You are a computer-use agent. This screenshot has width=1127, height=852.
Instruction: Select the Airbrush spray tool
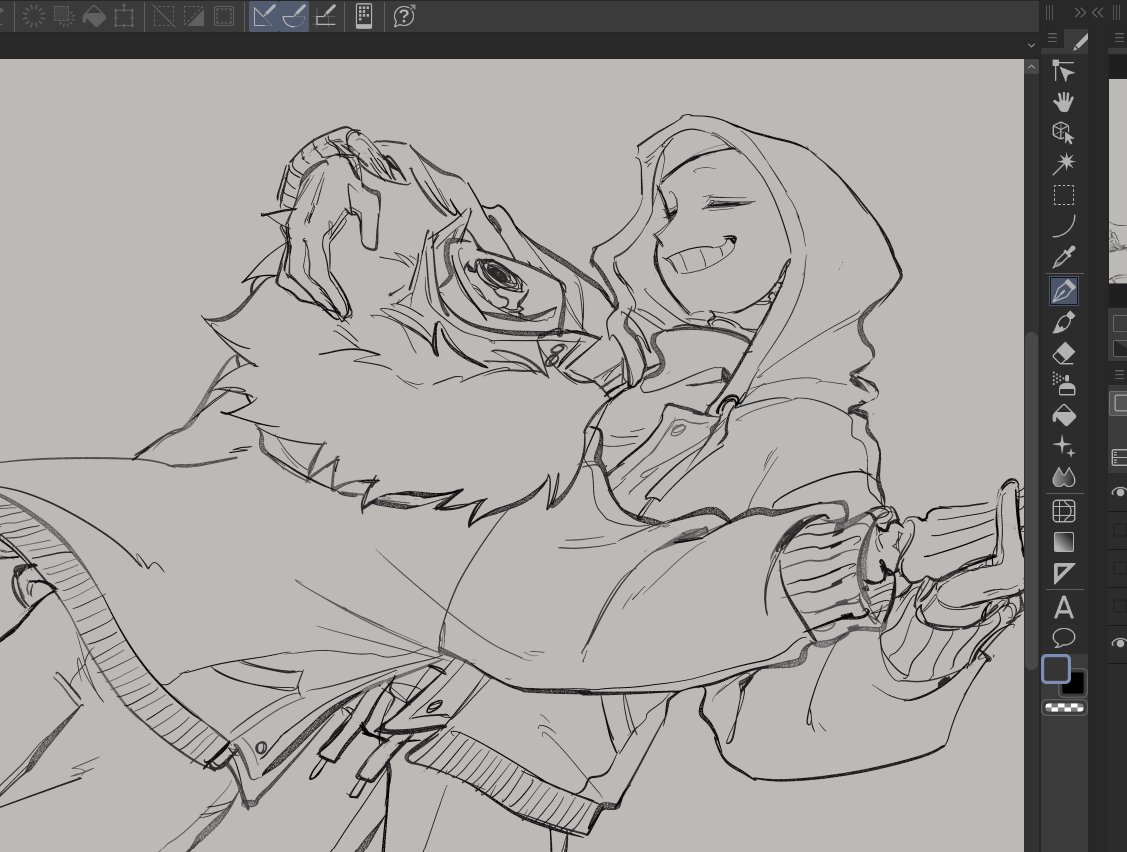pyautogui.click(x=1063, y=384)
